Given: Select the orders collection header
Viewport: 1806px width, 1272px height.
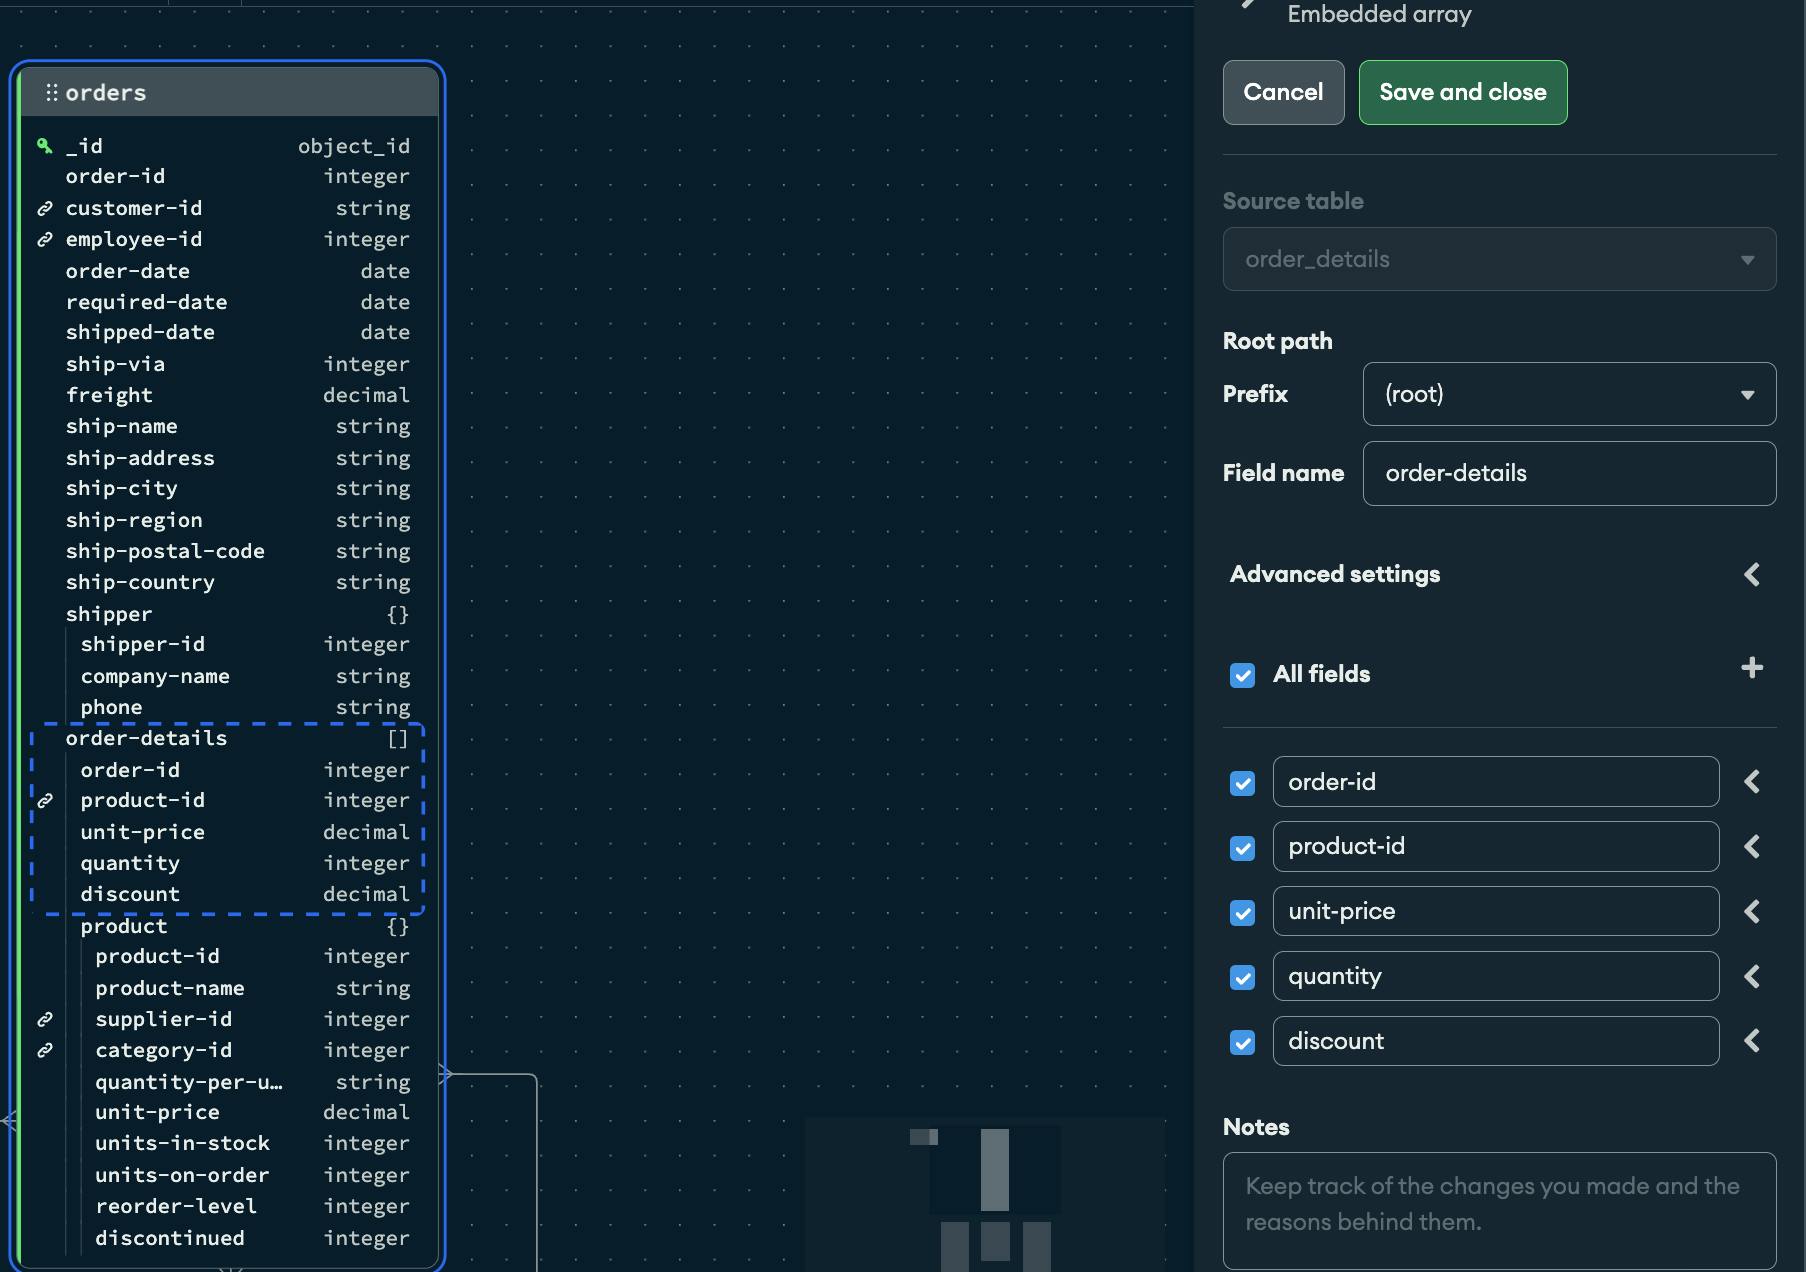Looking at the screenshot, I should point(229,92).
